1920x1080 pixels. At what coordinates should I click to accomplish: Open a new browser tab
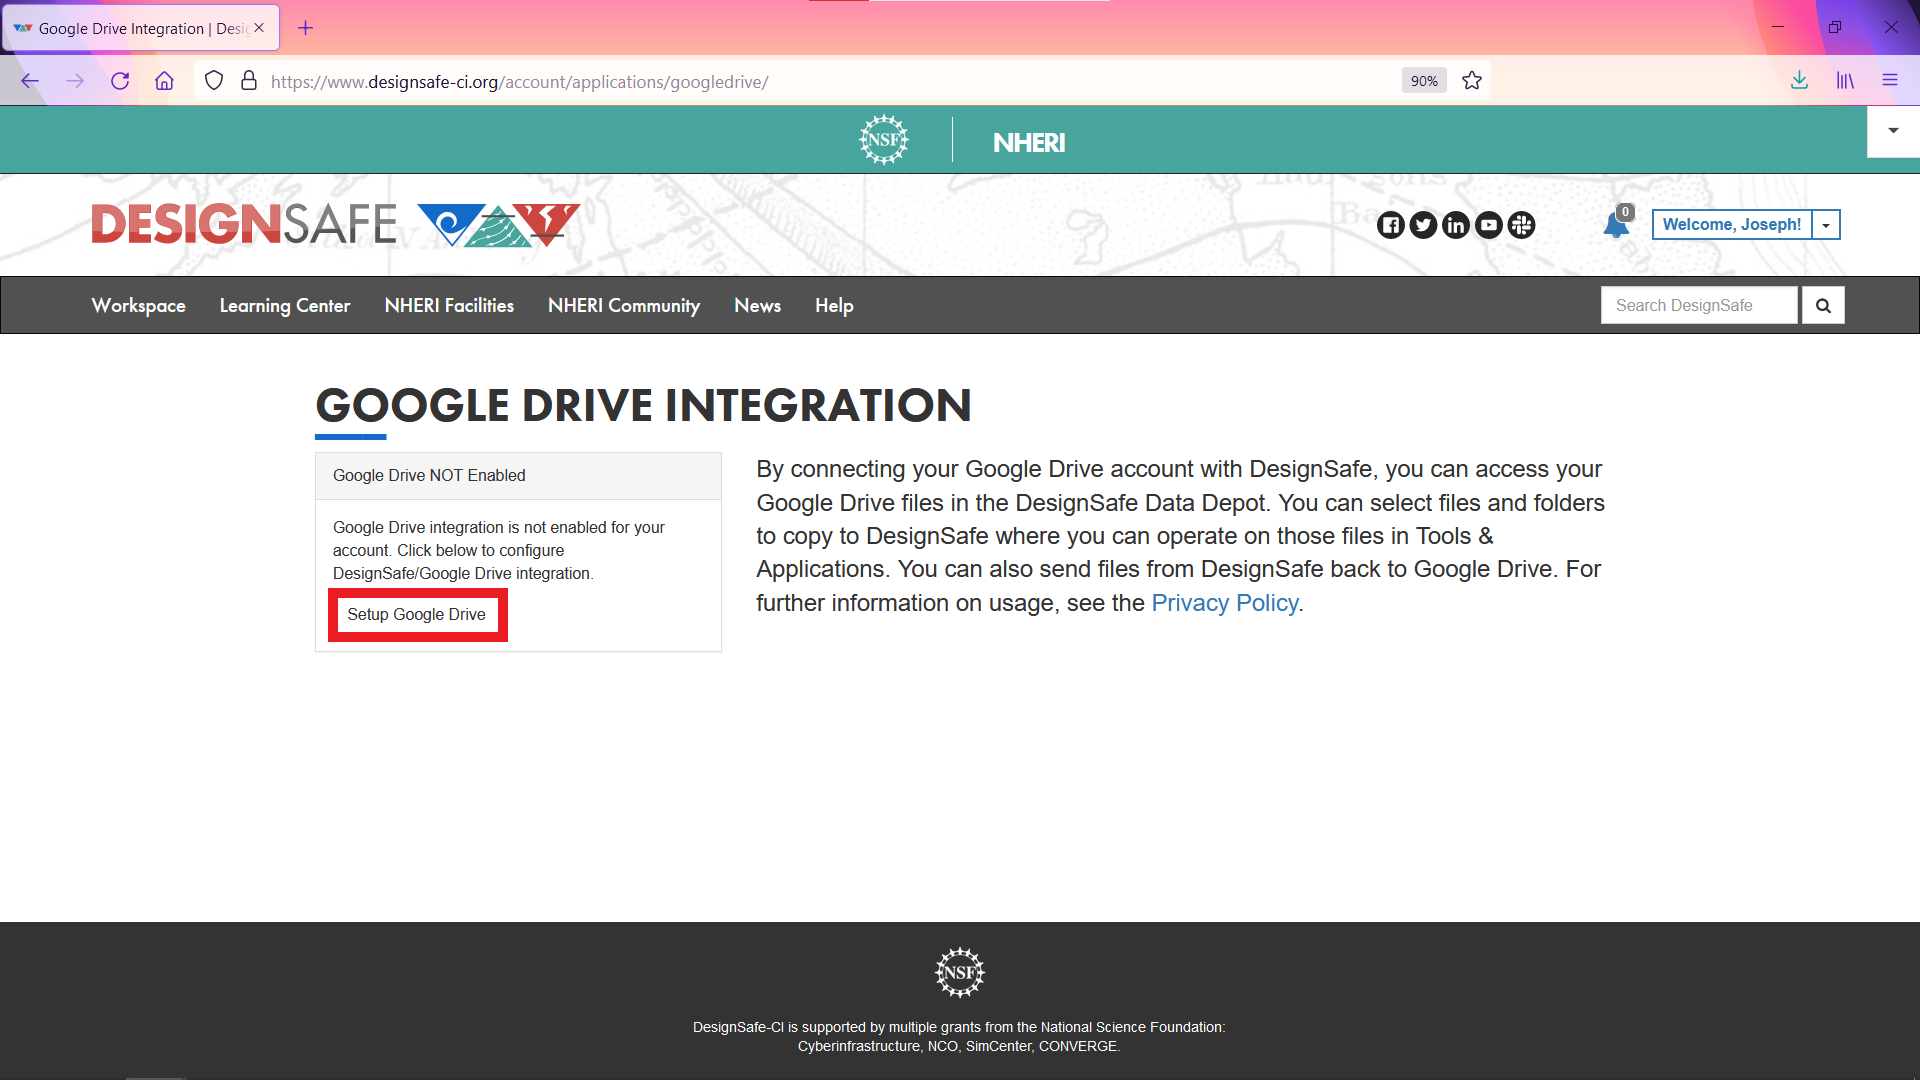[x=306, y=28]
